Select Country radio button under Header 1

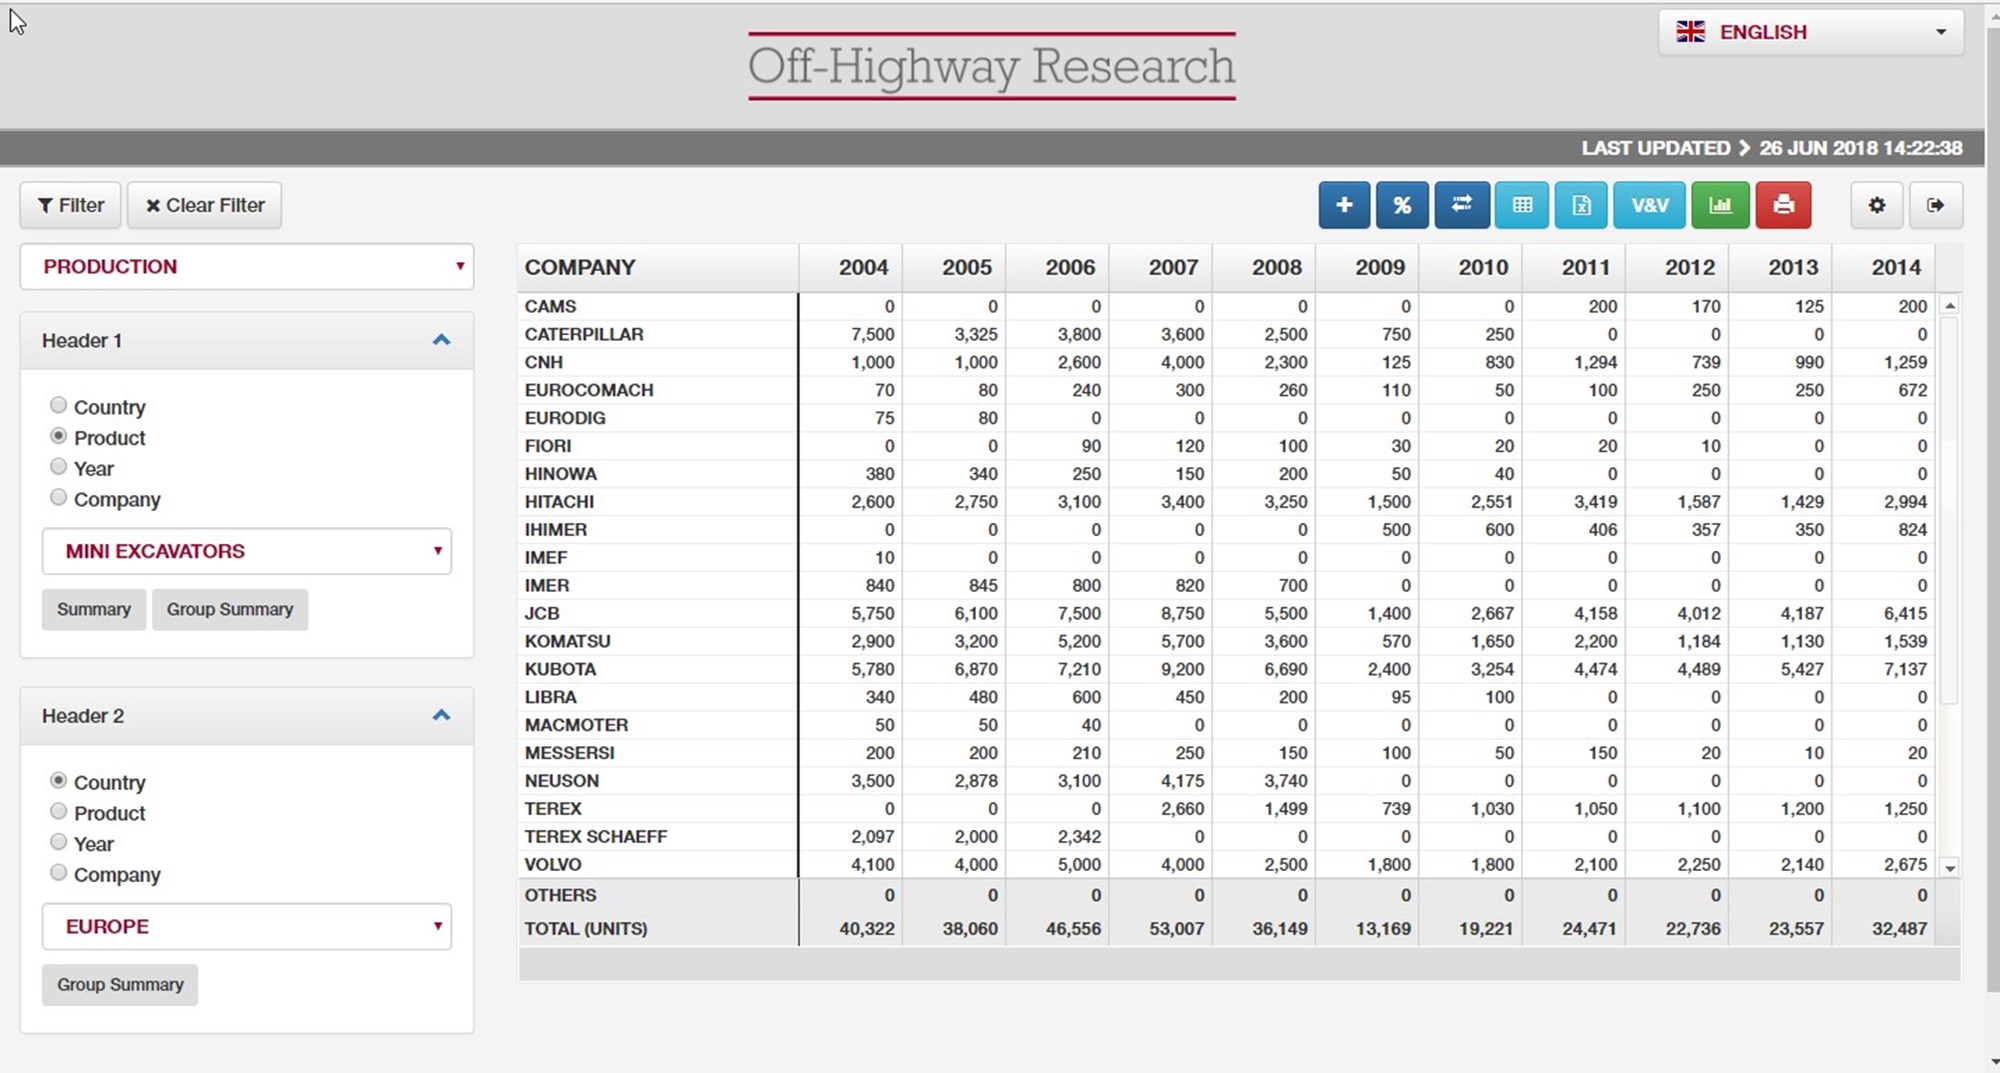coord(59,405)
